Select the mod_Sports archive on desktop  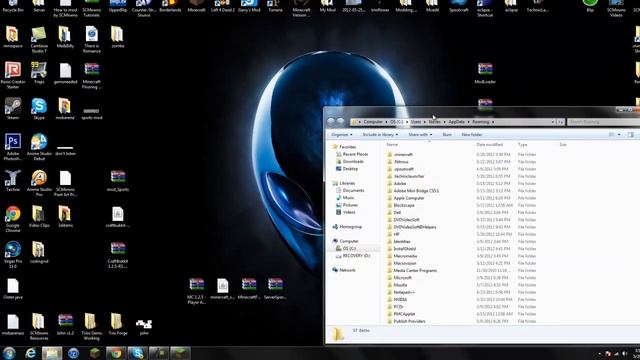(x=118, y=181)
